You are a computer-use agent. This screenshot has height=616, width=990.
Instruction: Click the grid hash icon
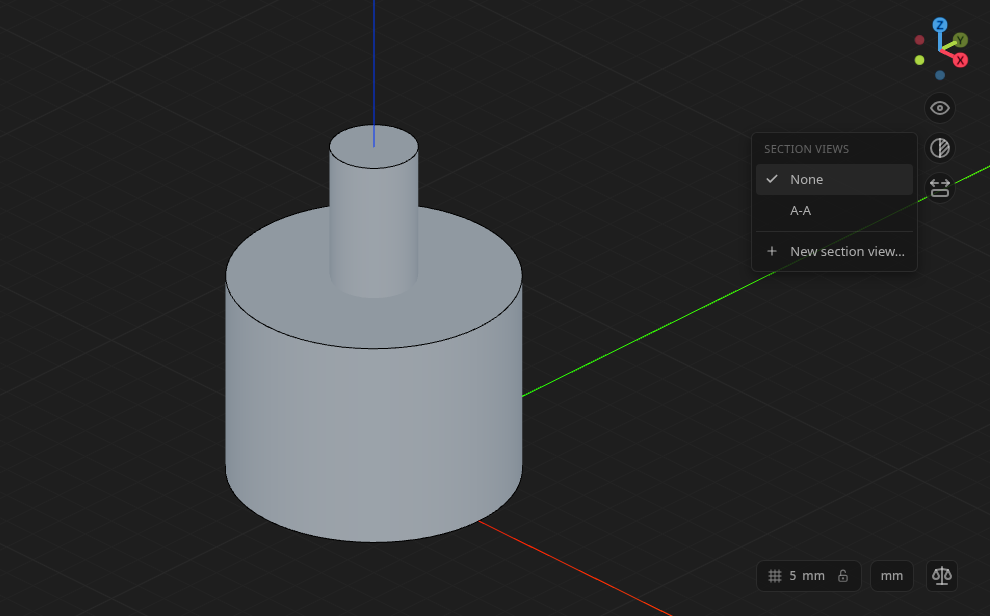(775, 576)
